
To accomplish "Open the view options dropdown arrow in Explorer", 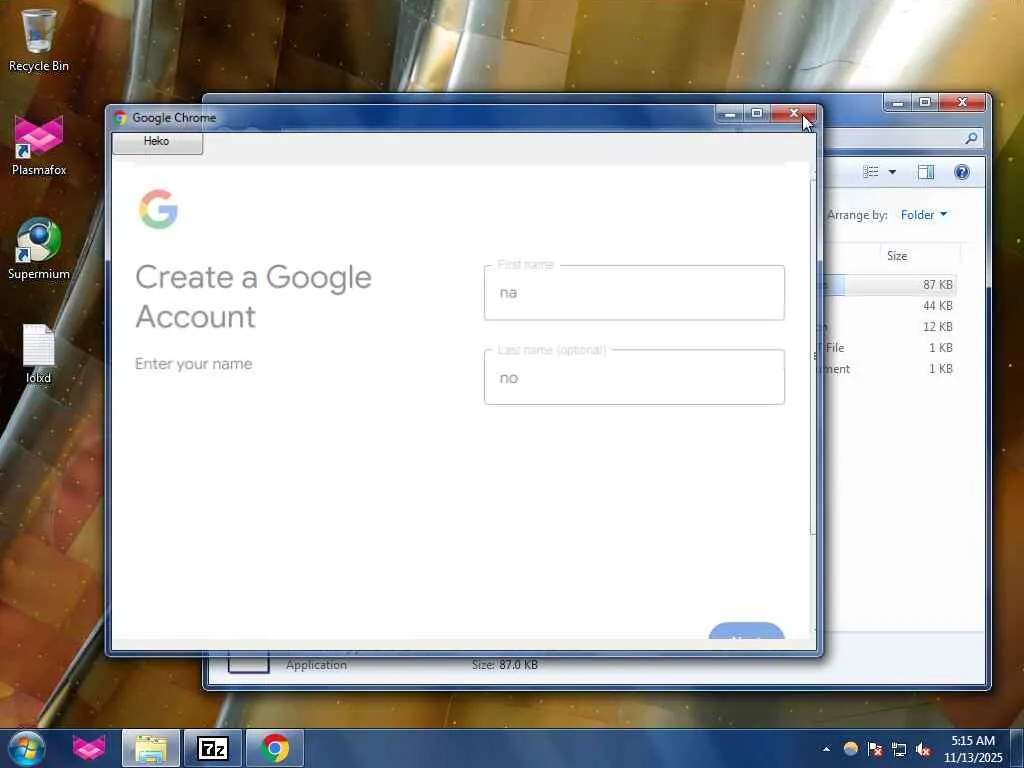I will point(892,172).
